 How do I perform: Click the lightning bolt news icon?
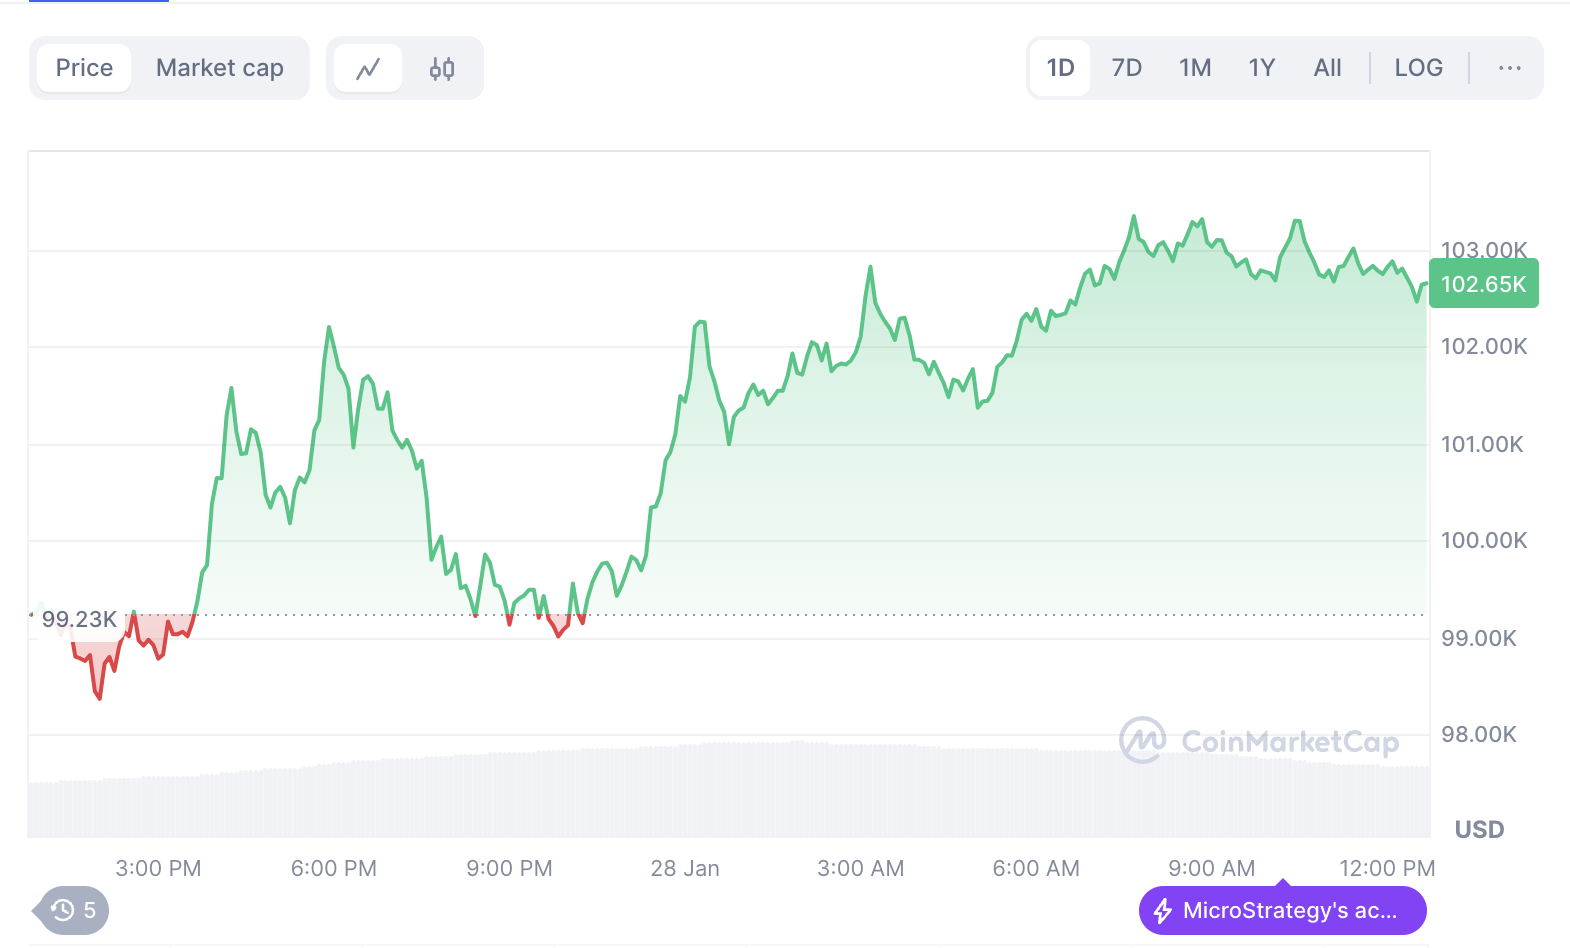click(1163, 911)
